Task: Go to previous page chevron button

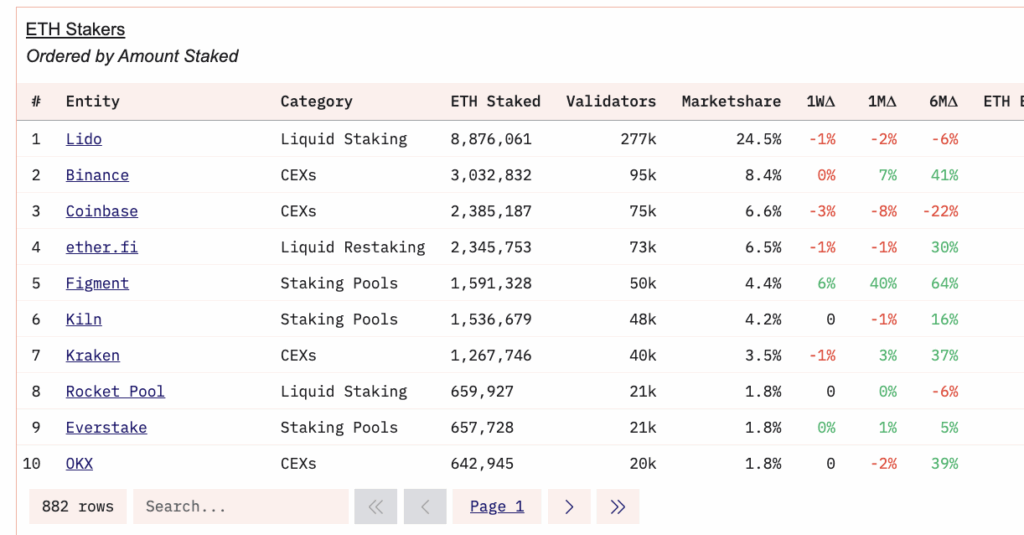Action: click(x=425, y=506)
